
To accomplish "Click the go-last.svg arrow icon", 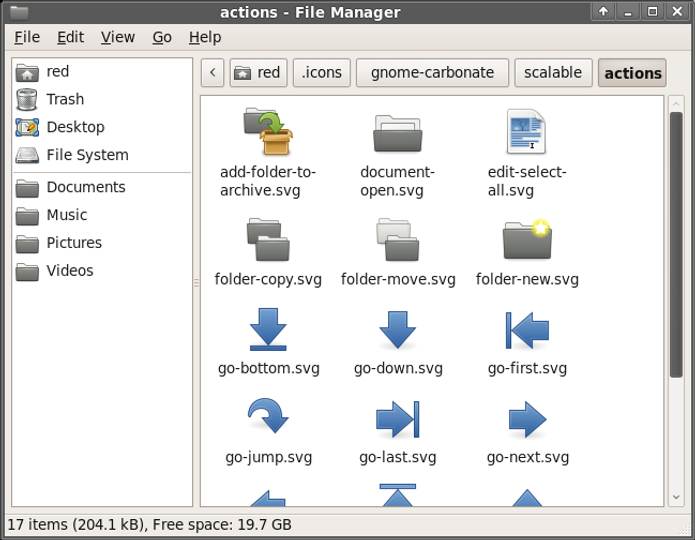I will coord(398,419).
